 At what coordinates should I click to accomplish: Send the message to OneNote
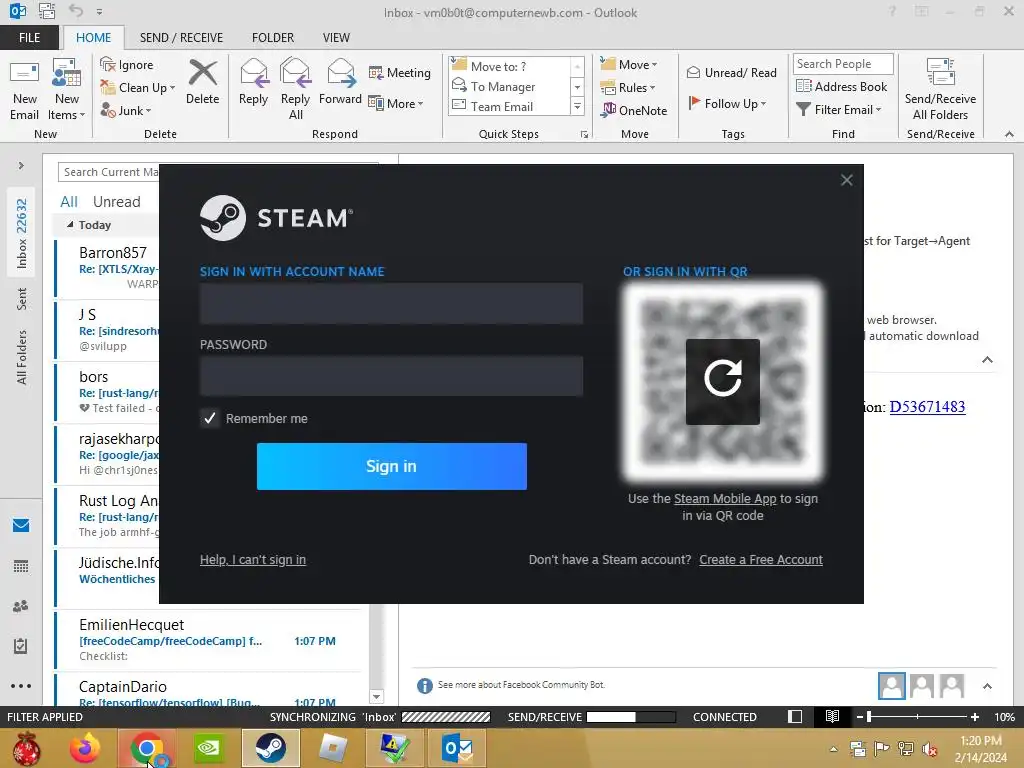[x=634, y=110]
